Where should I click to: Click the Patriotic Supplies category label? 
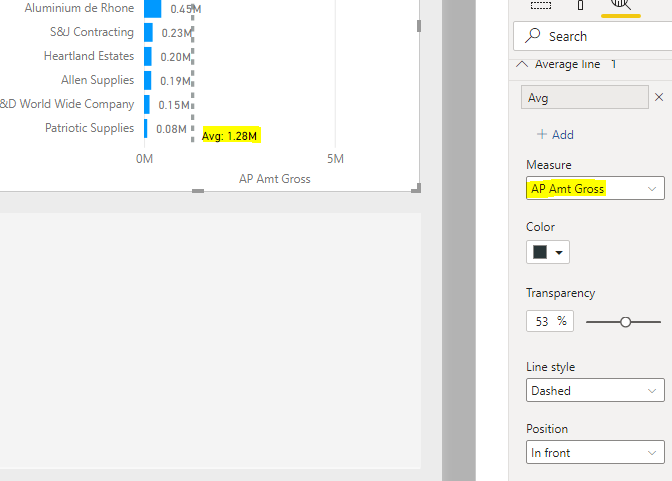tap(90, 128)
